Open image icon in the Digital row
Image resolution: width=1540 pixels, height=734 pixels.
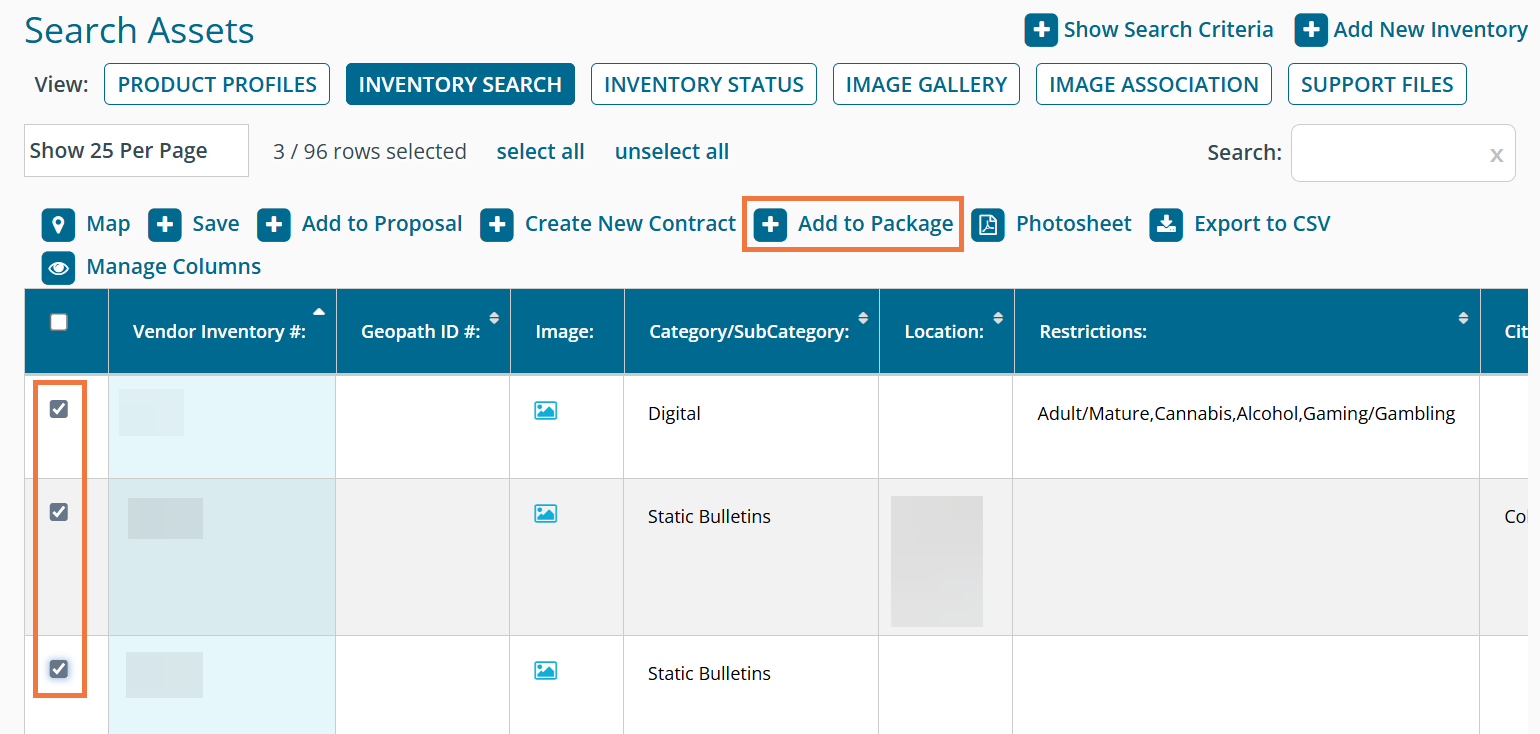coord(545,410)
